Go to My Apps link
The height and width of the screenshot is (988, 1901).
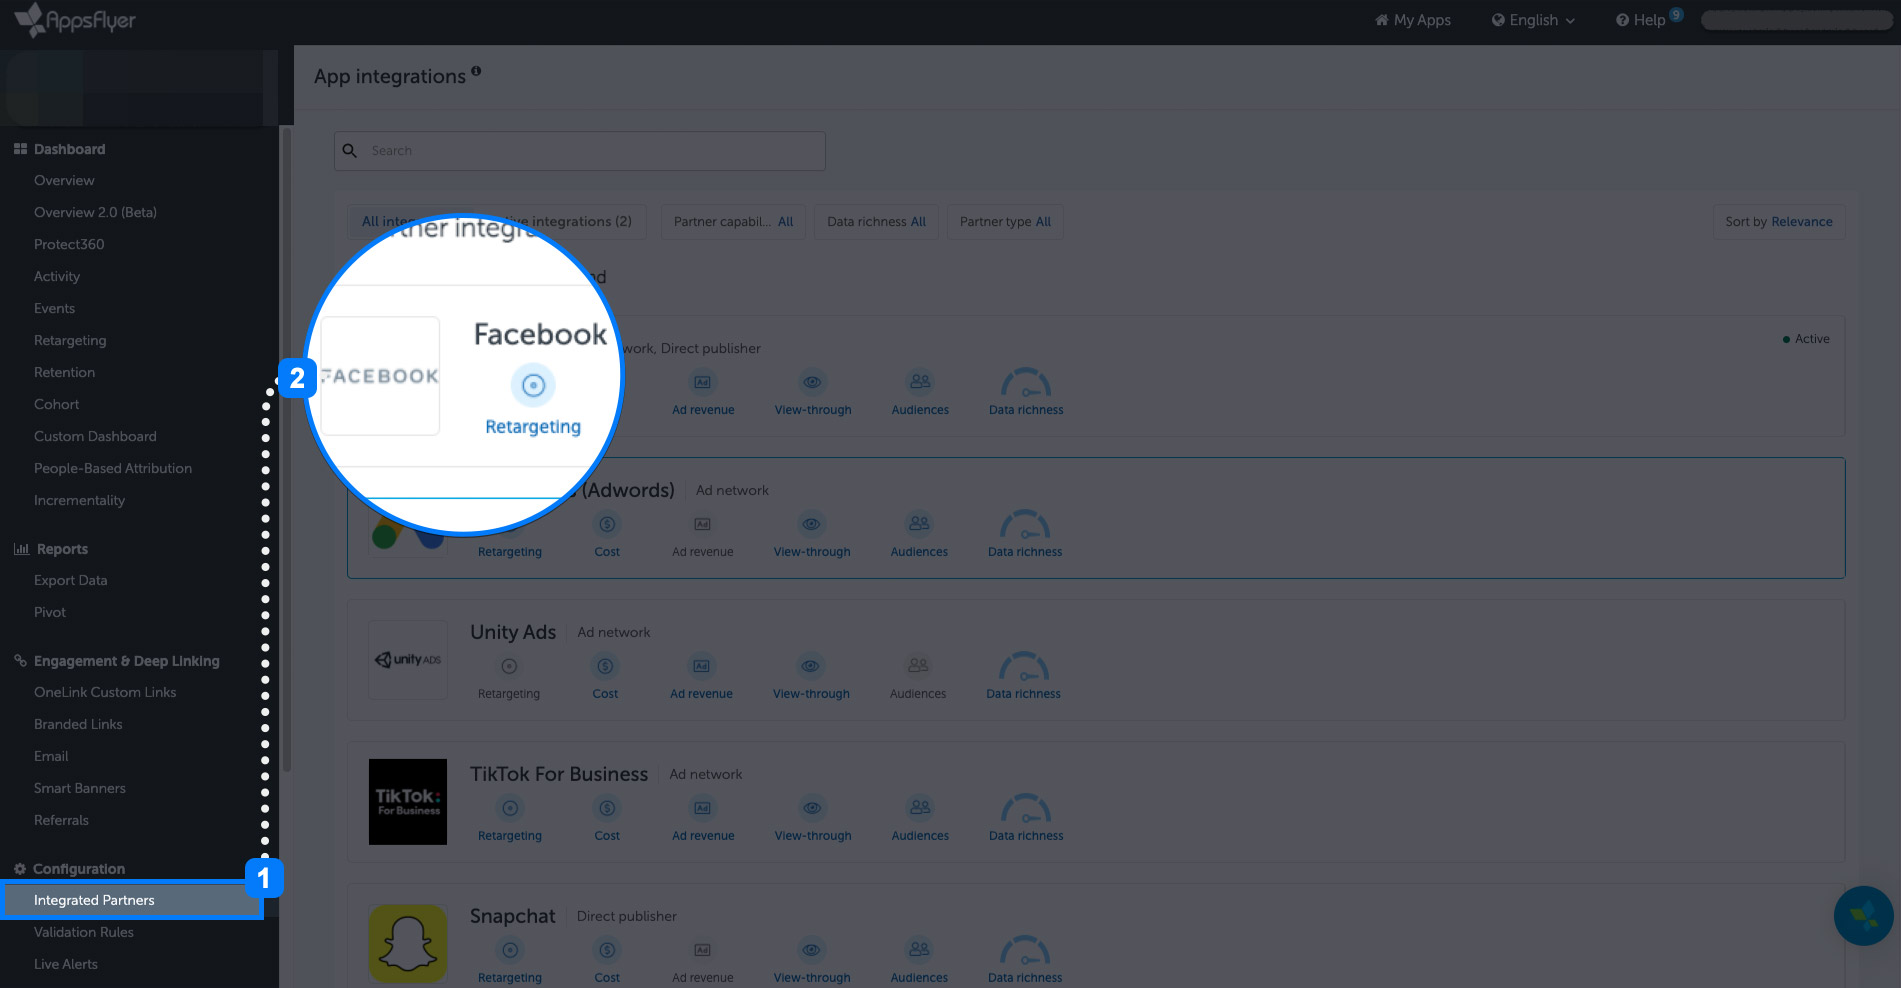(x=1413, y=20)
